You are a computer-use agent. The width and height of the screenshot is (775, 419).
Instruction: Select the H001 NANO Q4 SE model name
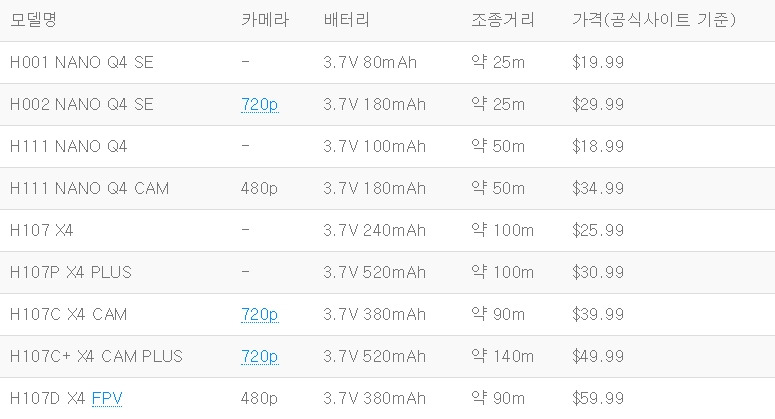click(82, 62)
